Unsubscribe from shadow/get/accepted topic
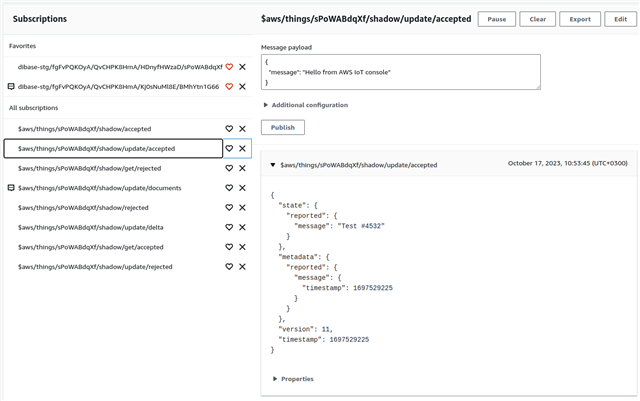The height and width of the screenshot is (401, 640). tap(242, 247)
